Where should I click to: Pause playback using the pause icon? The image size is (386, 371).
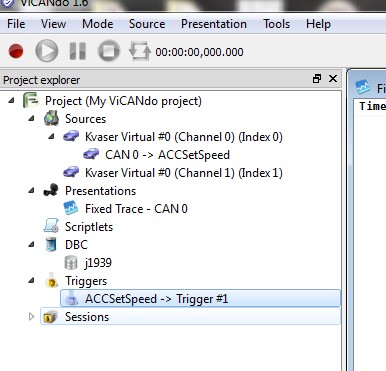click(78, 51)
